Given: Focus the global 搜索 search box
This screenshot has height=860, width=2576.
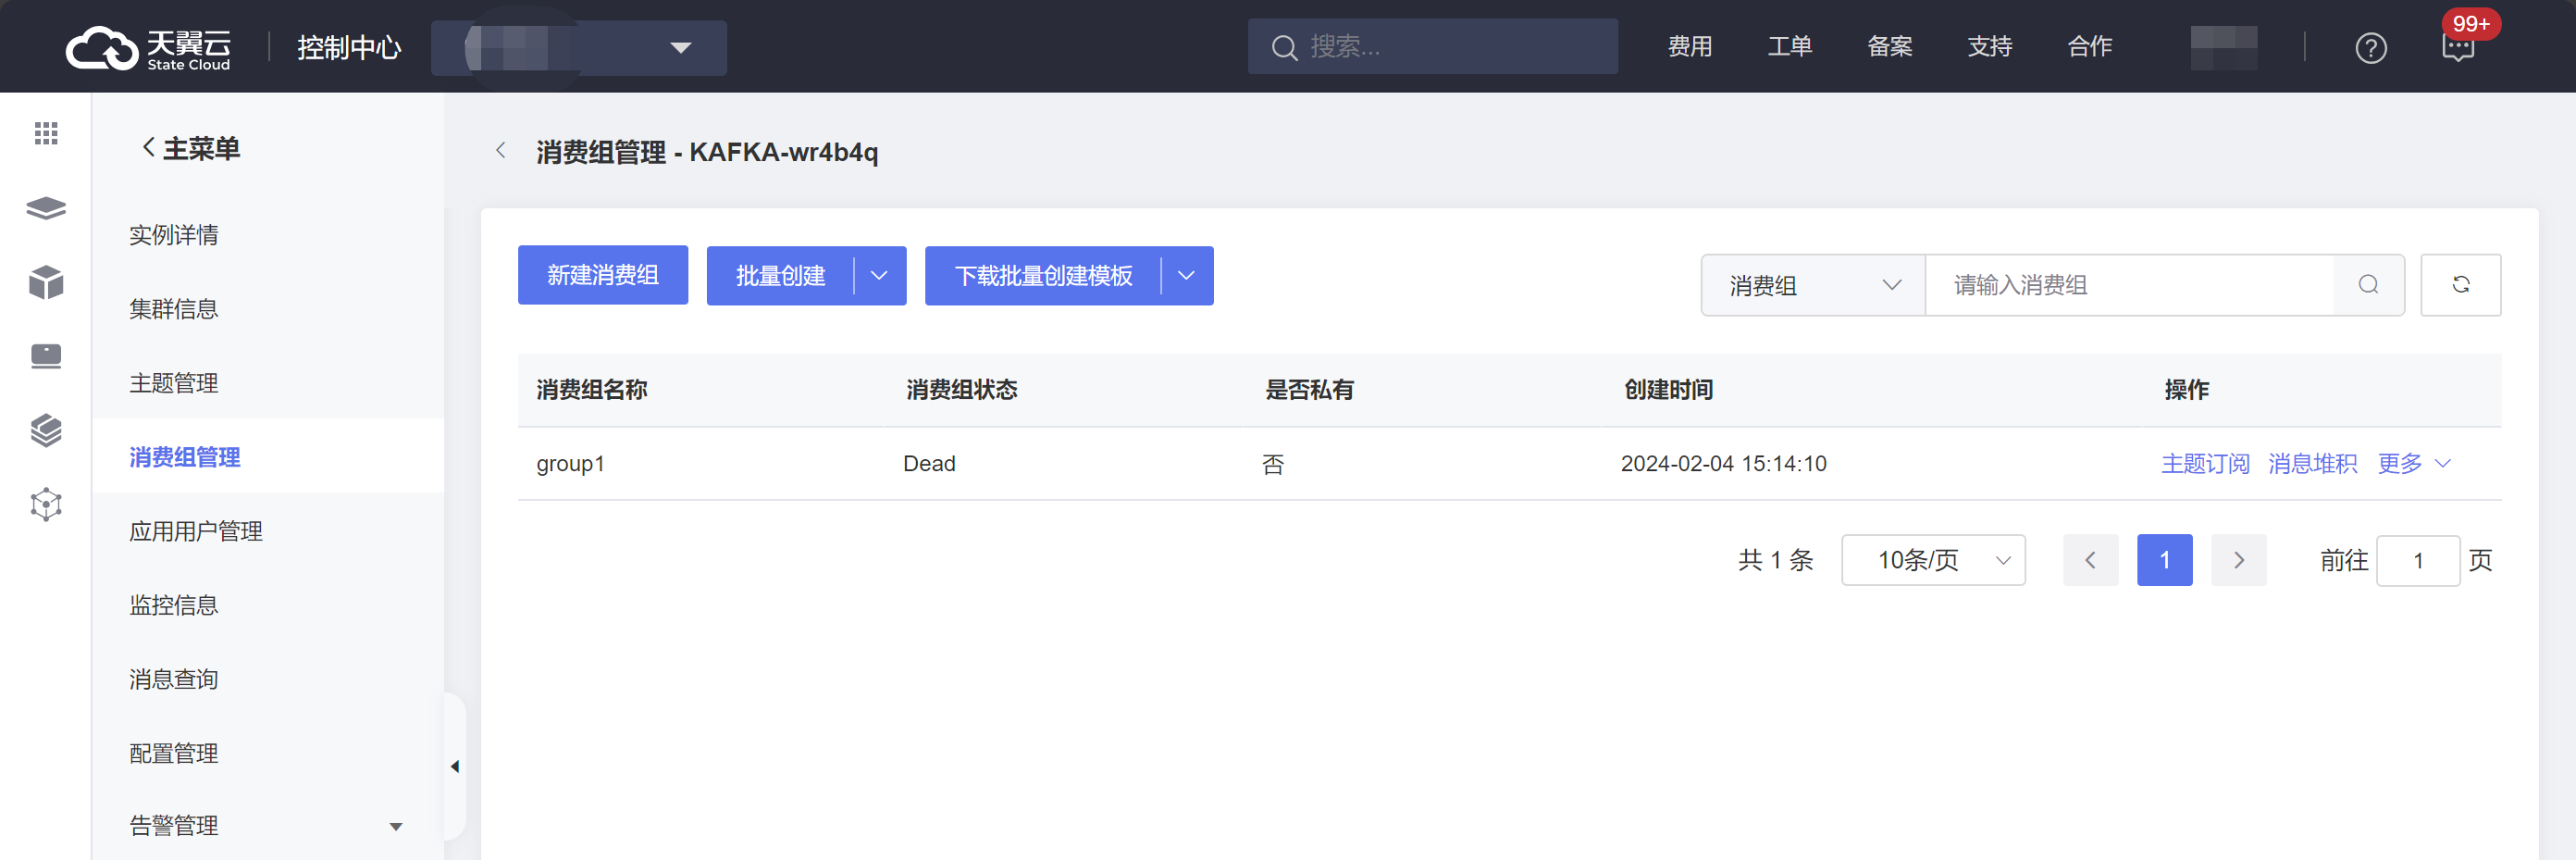Looking at the screenshot, I should coord(1432,46).
